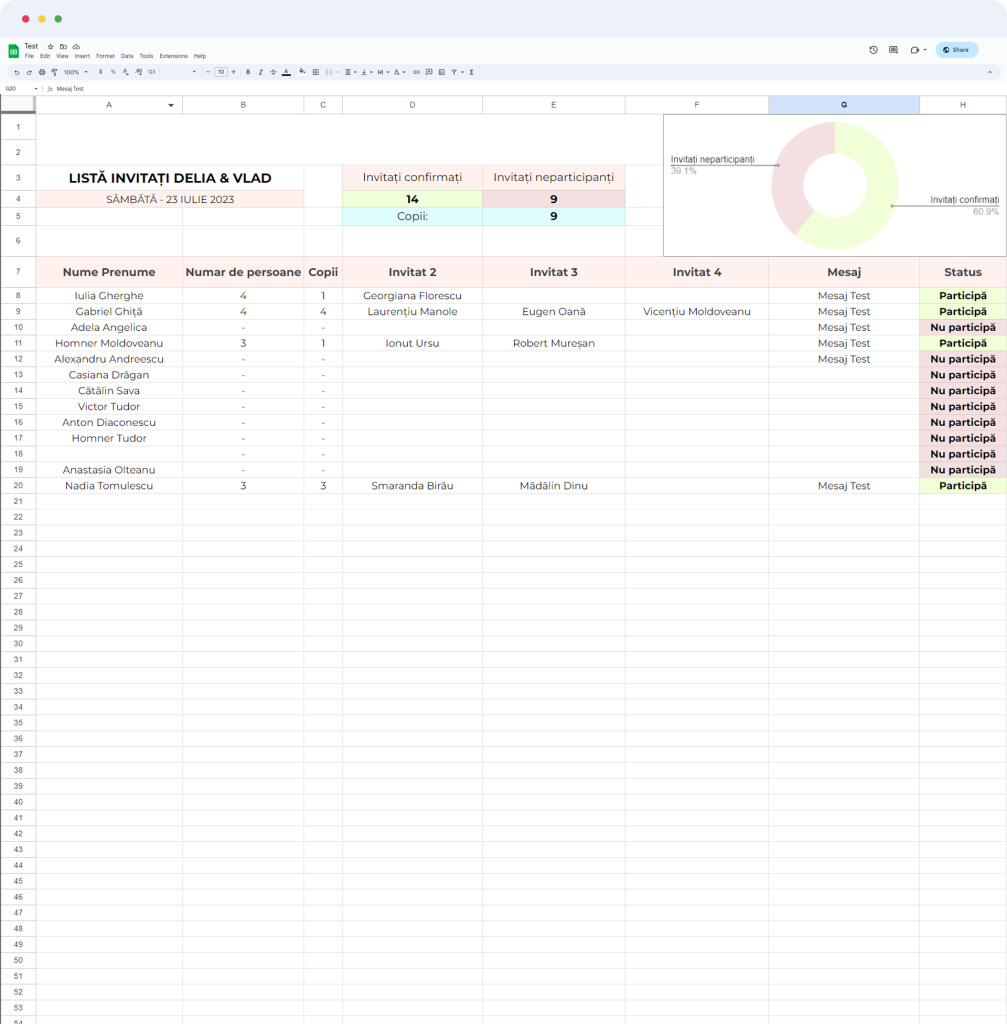
Task: Click the Undo icon in toolbar
Action: pos(16,72)
